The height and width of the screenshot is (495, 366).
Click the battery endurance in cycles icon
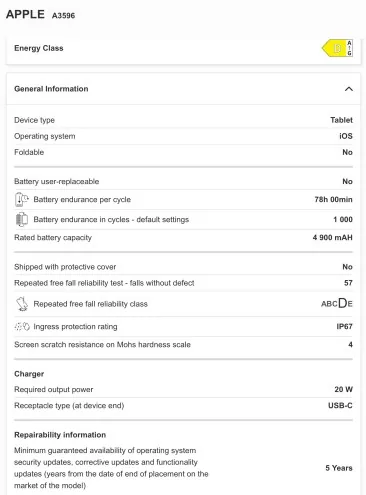click(22, 219)
